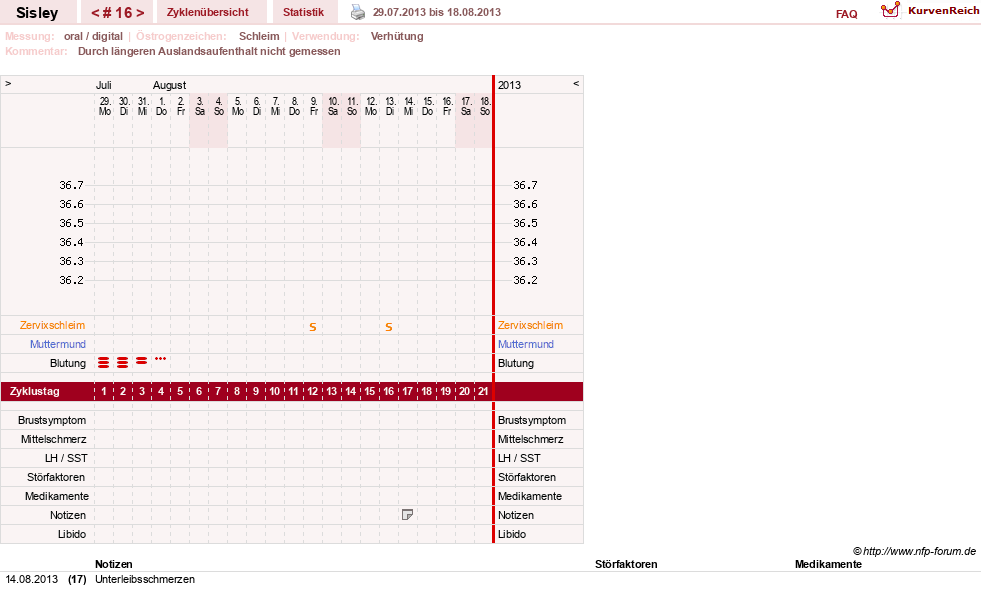Click the right Muttermund row label
Screen dimensions: 981x603
coord(526,344)
